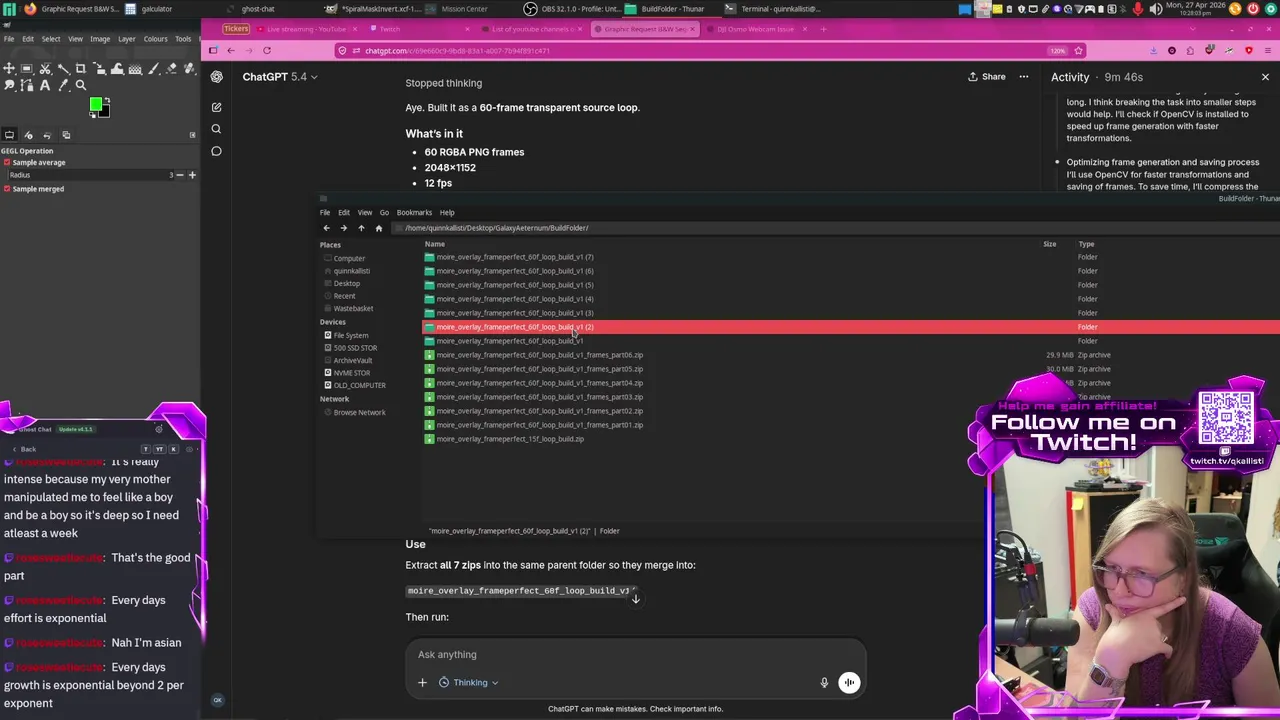Decrease Radius with the minus button
The image size is (1280, 720).
click(179, 175)
